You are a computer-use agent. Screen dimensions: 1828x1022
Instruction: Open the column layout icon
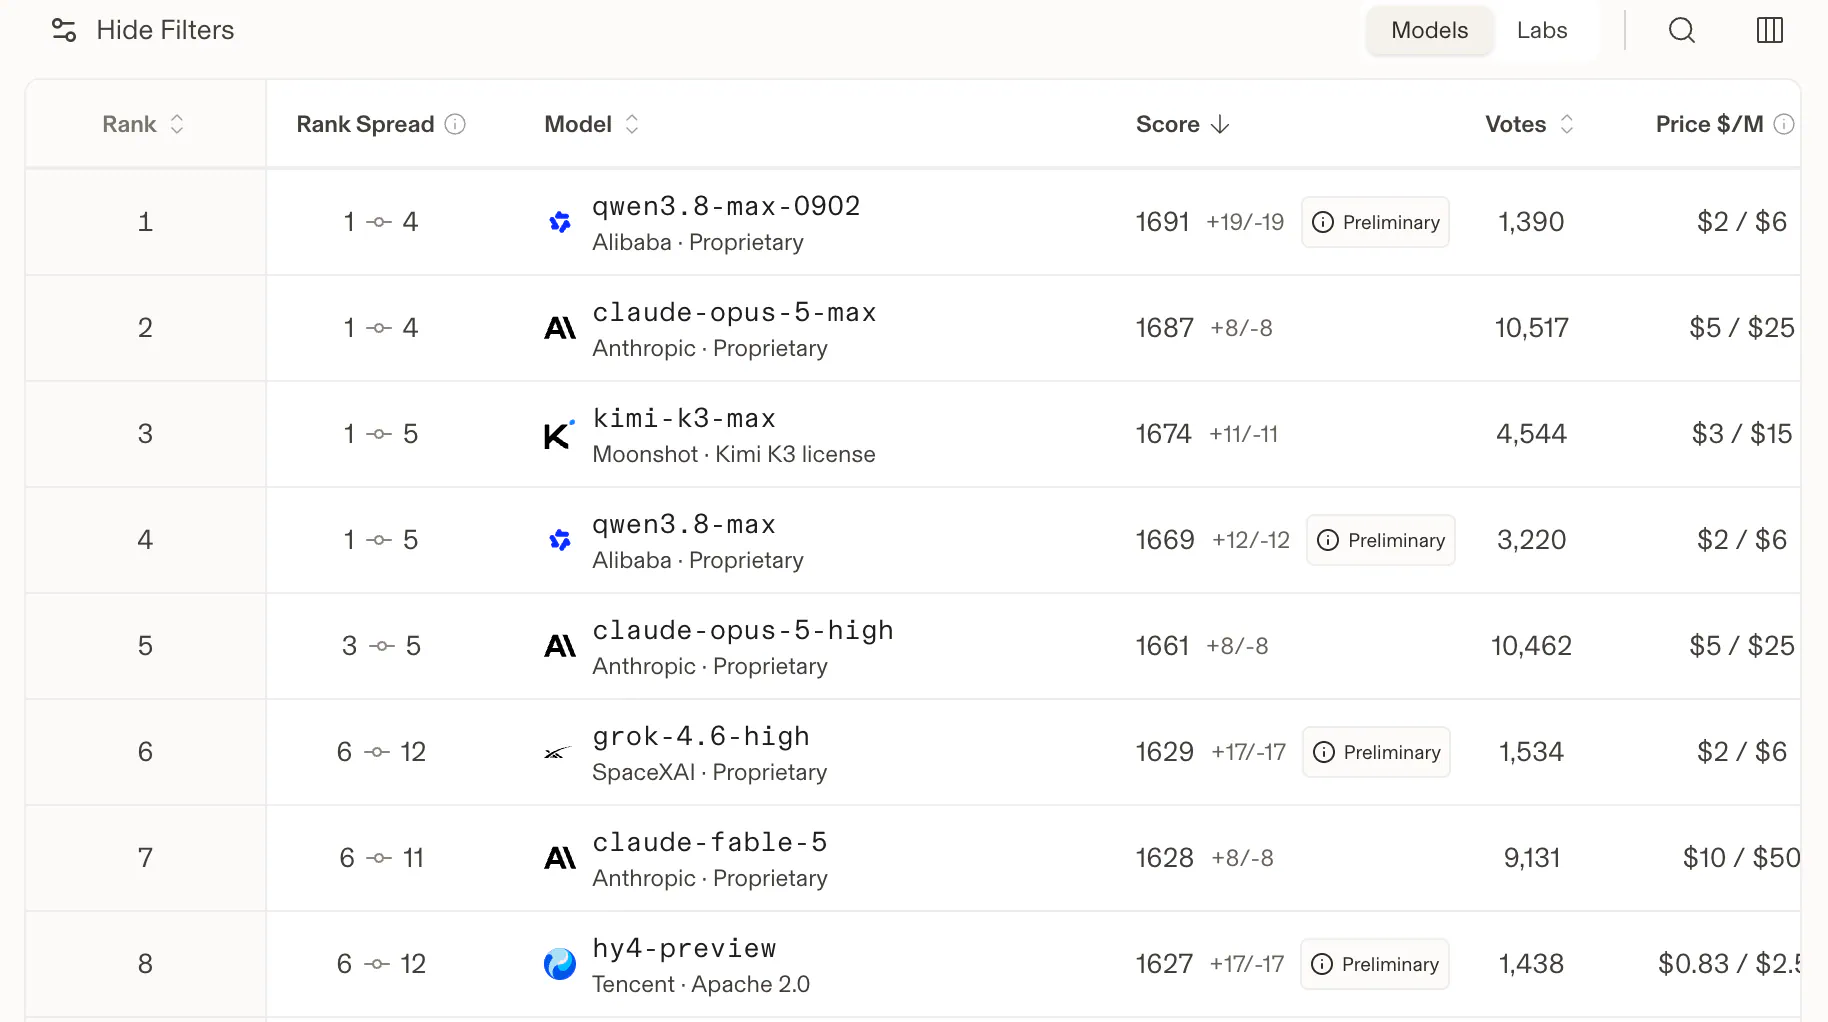[x=1770, y=30]
